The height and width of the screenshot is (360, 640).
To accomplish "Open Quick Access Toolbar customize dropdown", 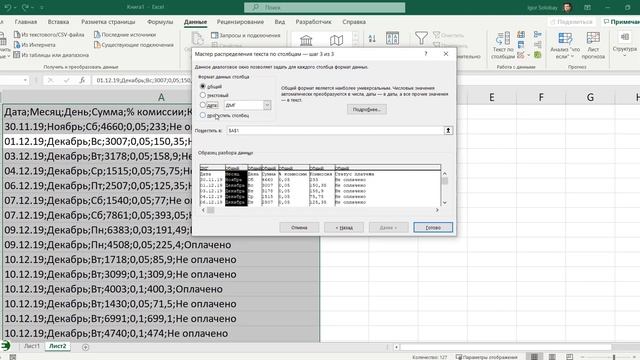I will [x=42, y=7].
